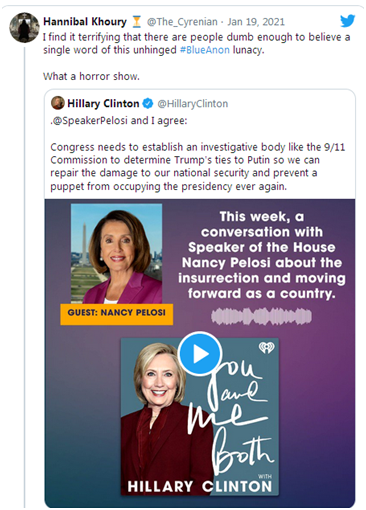Viewport: 366px width, 510px height.
Task: Click the iHeartRadio logo icon
Action: [267, 347]
